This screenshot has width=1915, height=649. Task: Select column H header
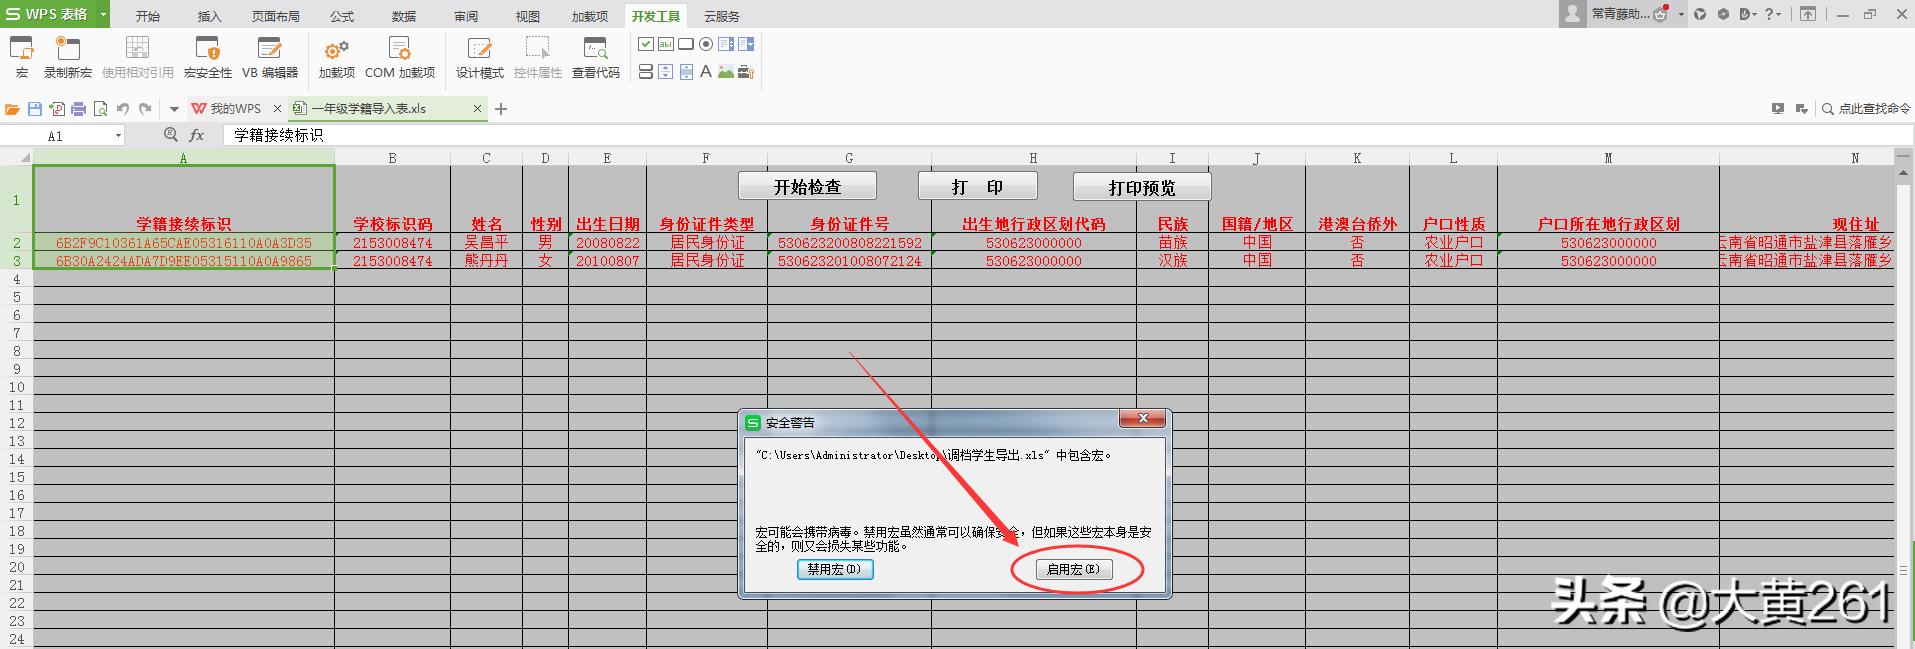1033,158
